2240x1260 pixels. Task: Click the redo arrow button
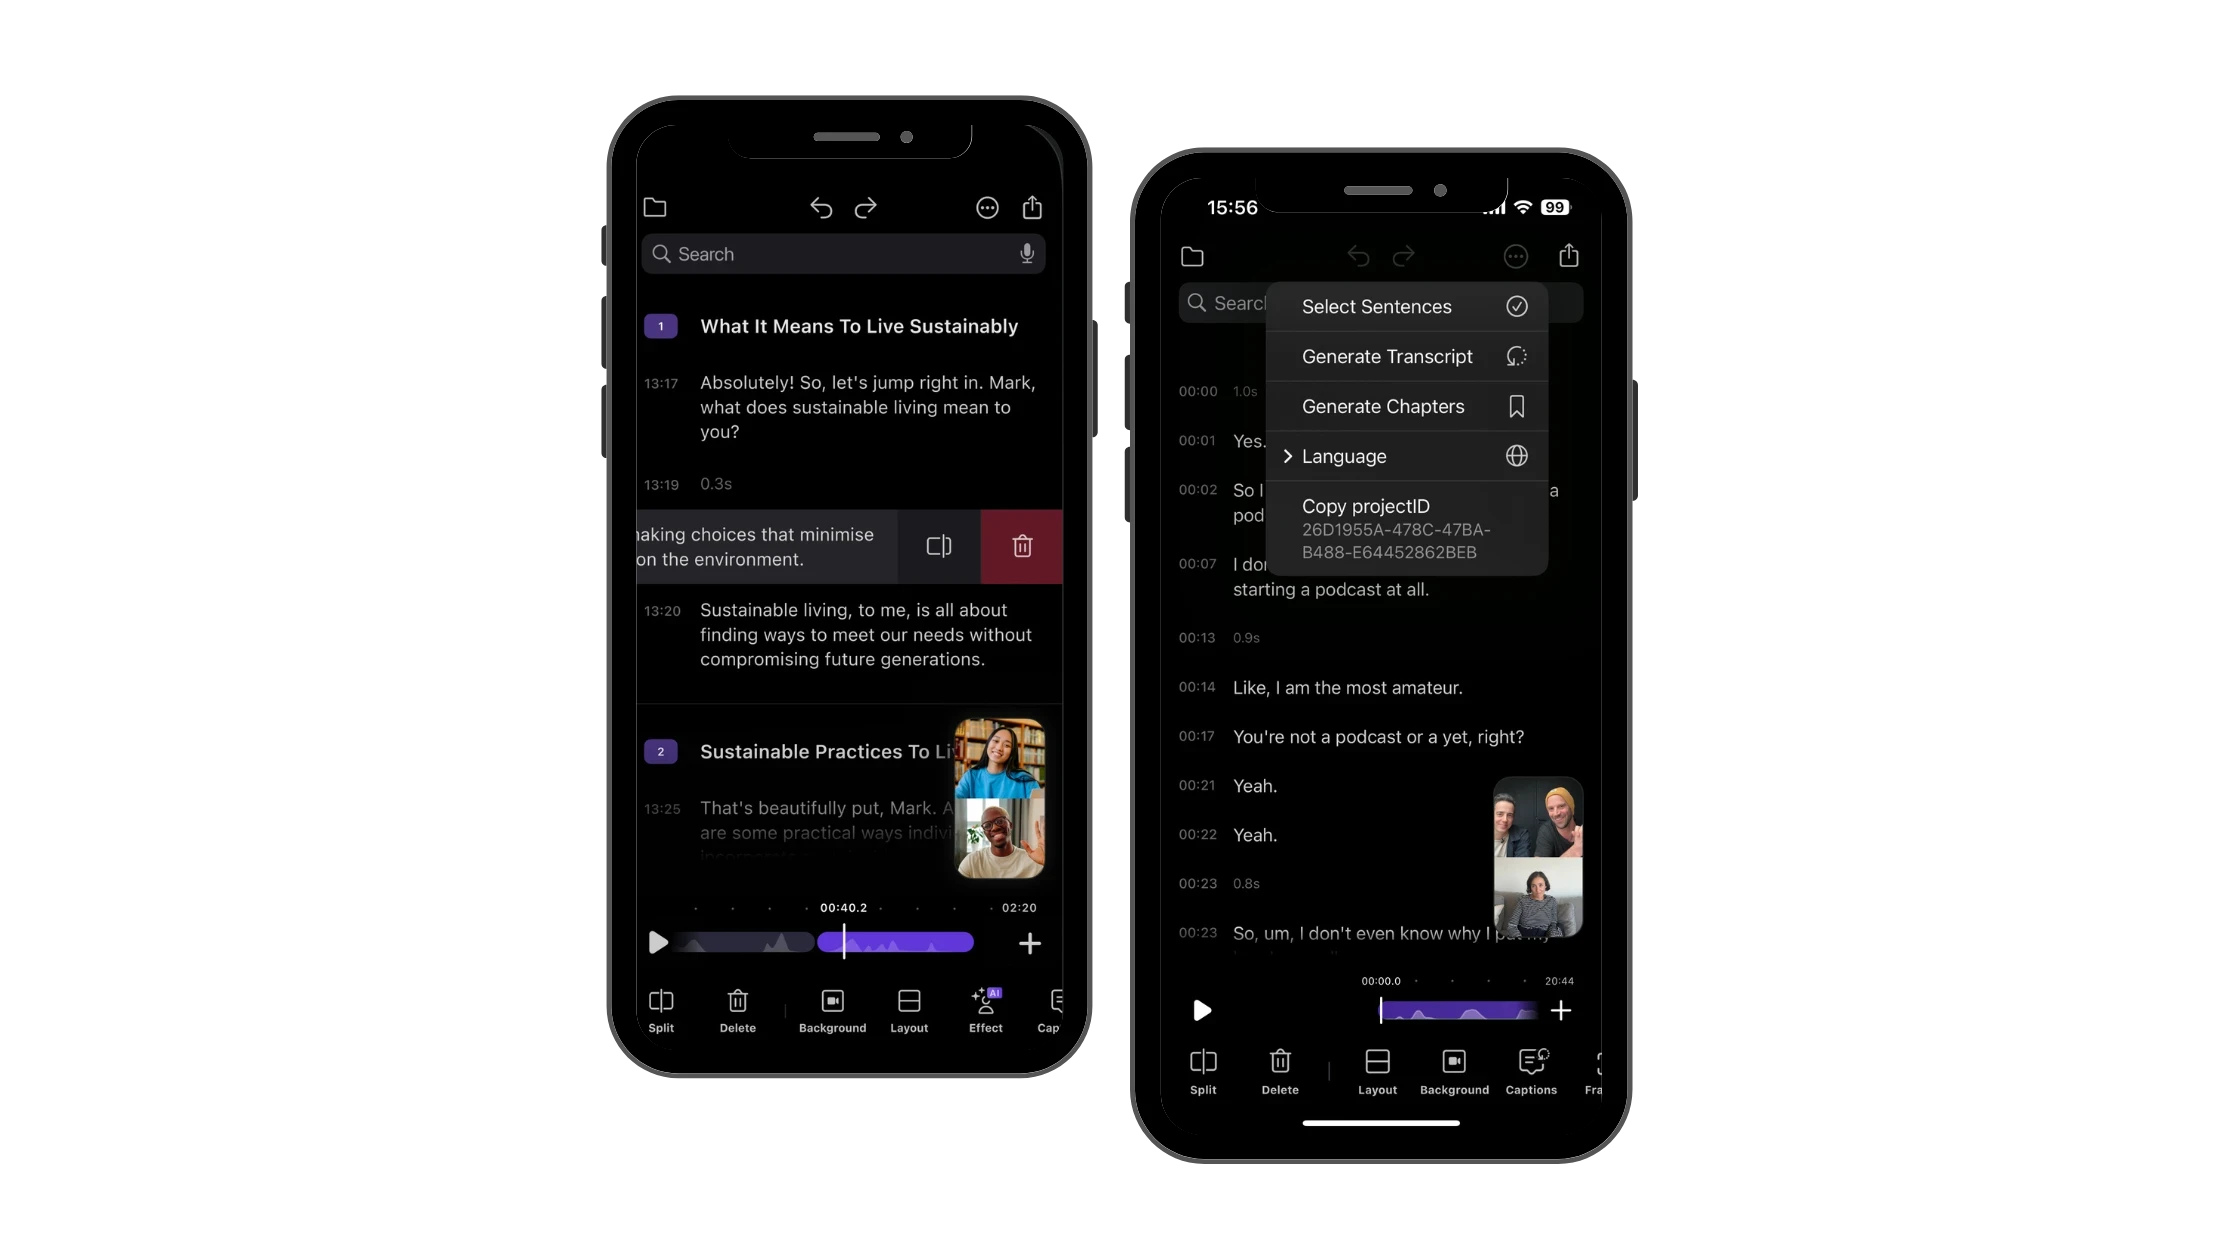click(x=866, y=206)
